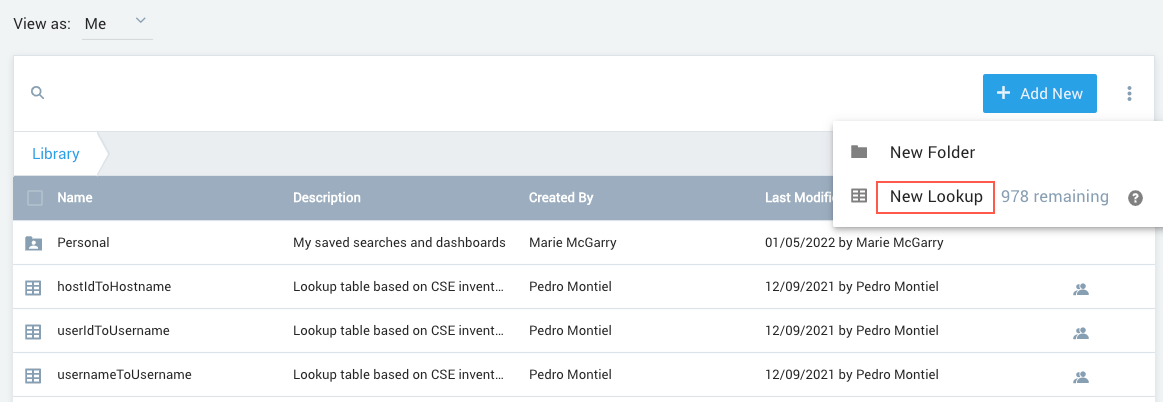Click the usernameToUsername lookup table icon

[33, 376]
